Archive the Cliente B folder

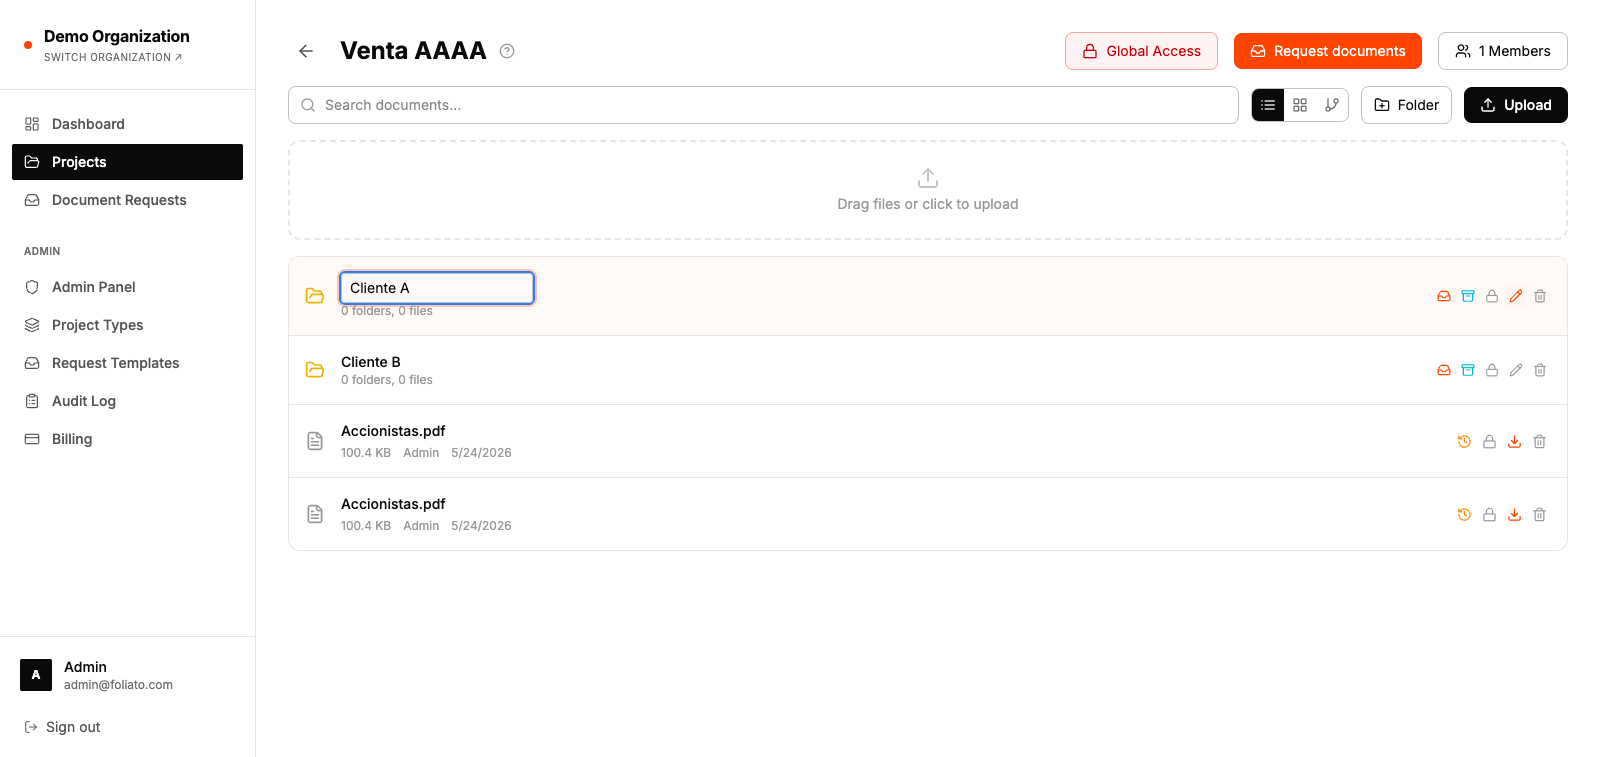pyautogui.click(x=1468, y=370)
